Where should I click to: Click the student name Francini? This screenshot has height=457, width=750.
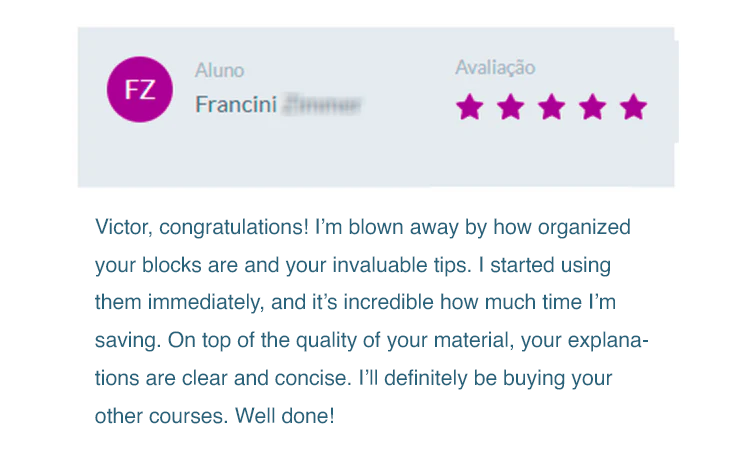[236, 104]
